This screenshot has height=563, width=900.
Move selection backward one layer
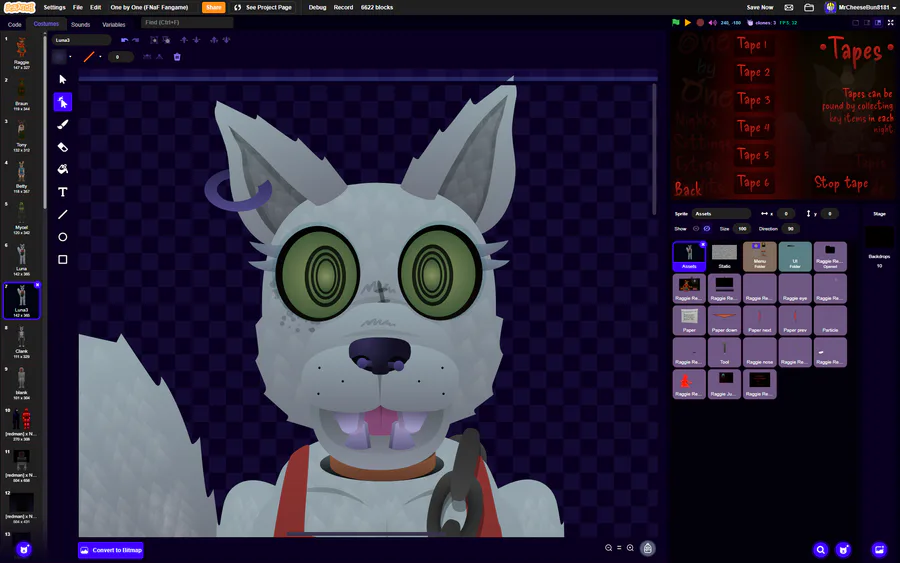tap(196, 40)
